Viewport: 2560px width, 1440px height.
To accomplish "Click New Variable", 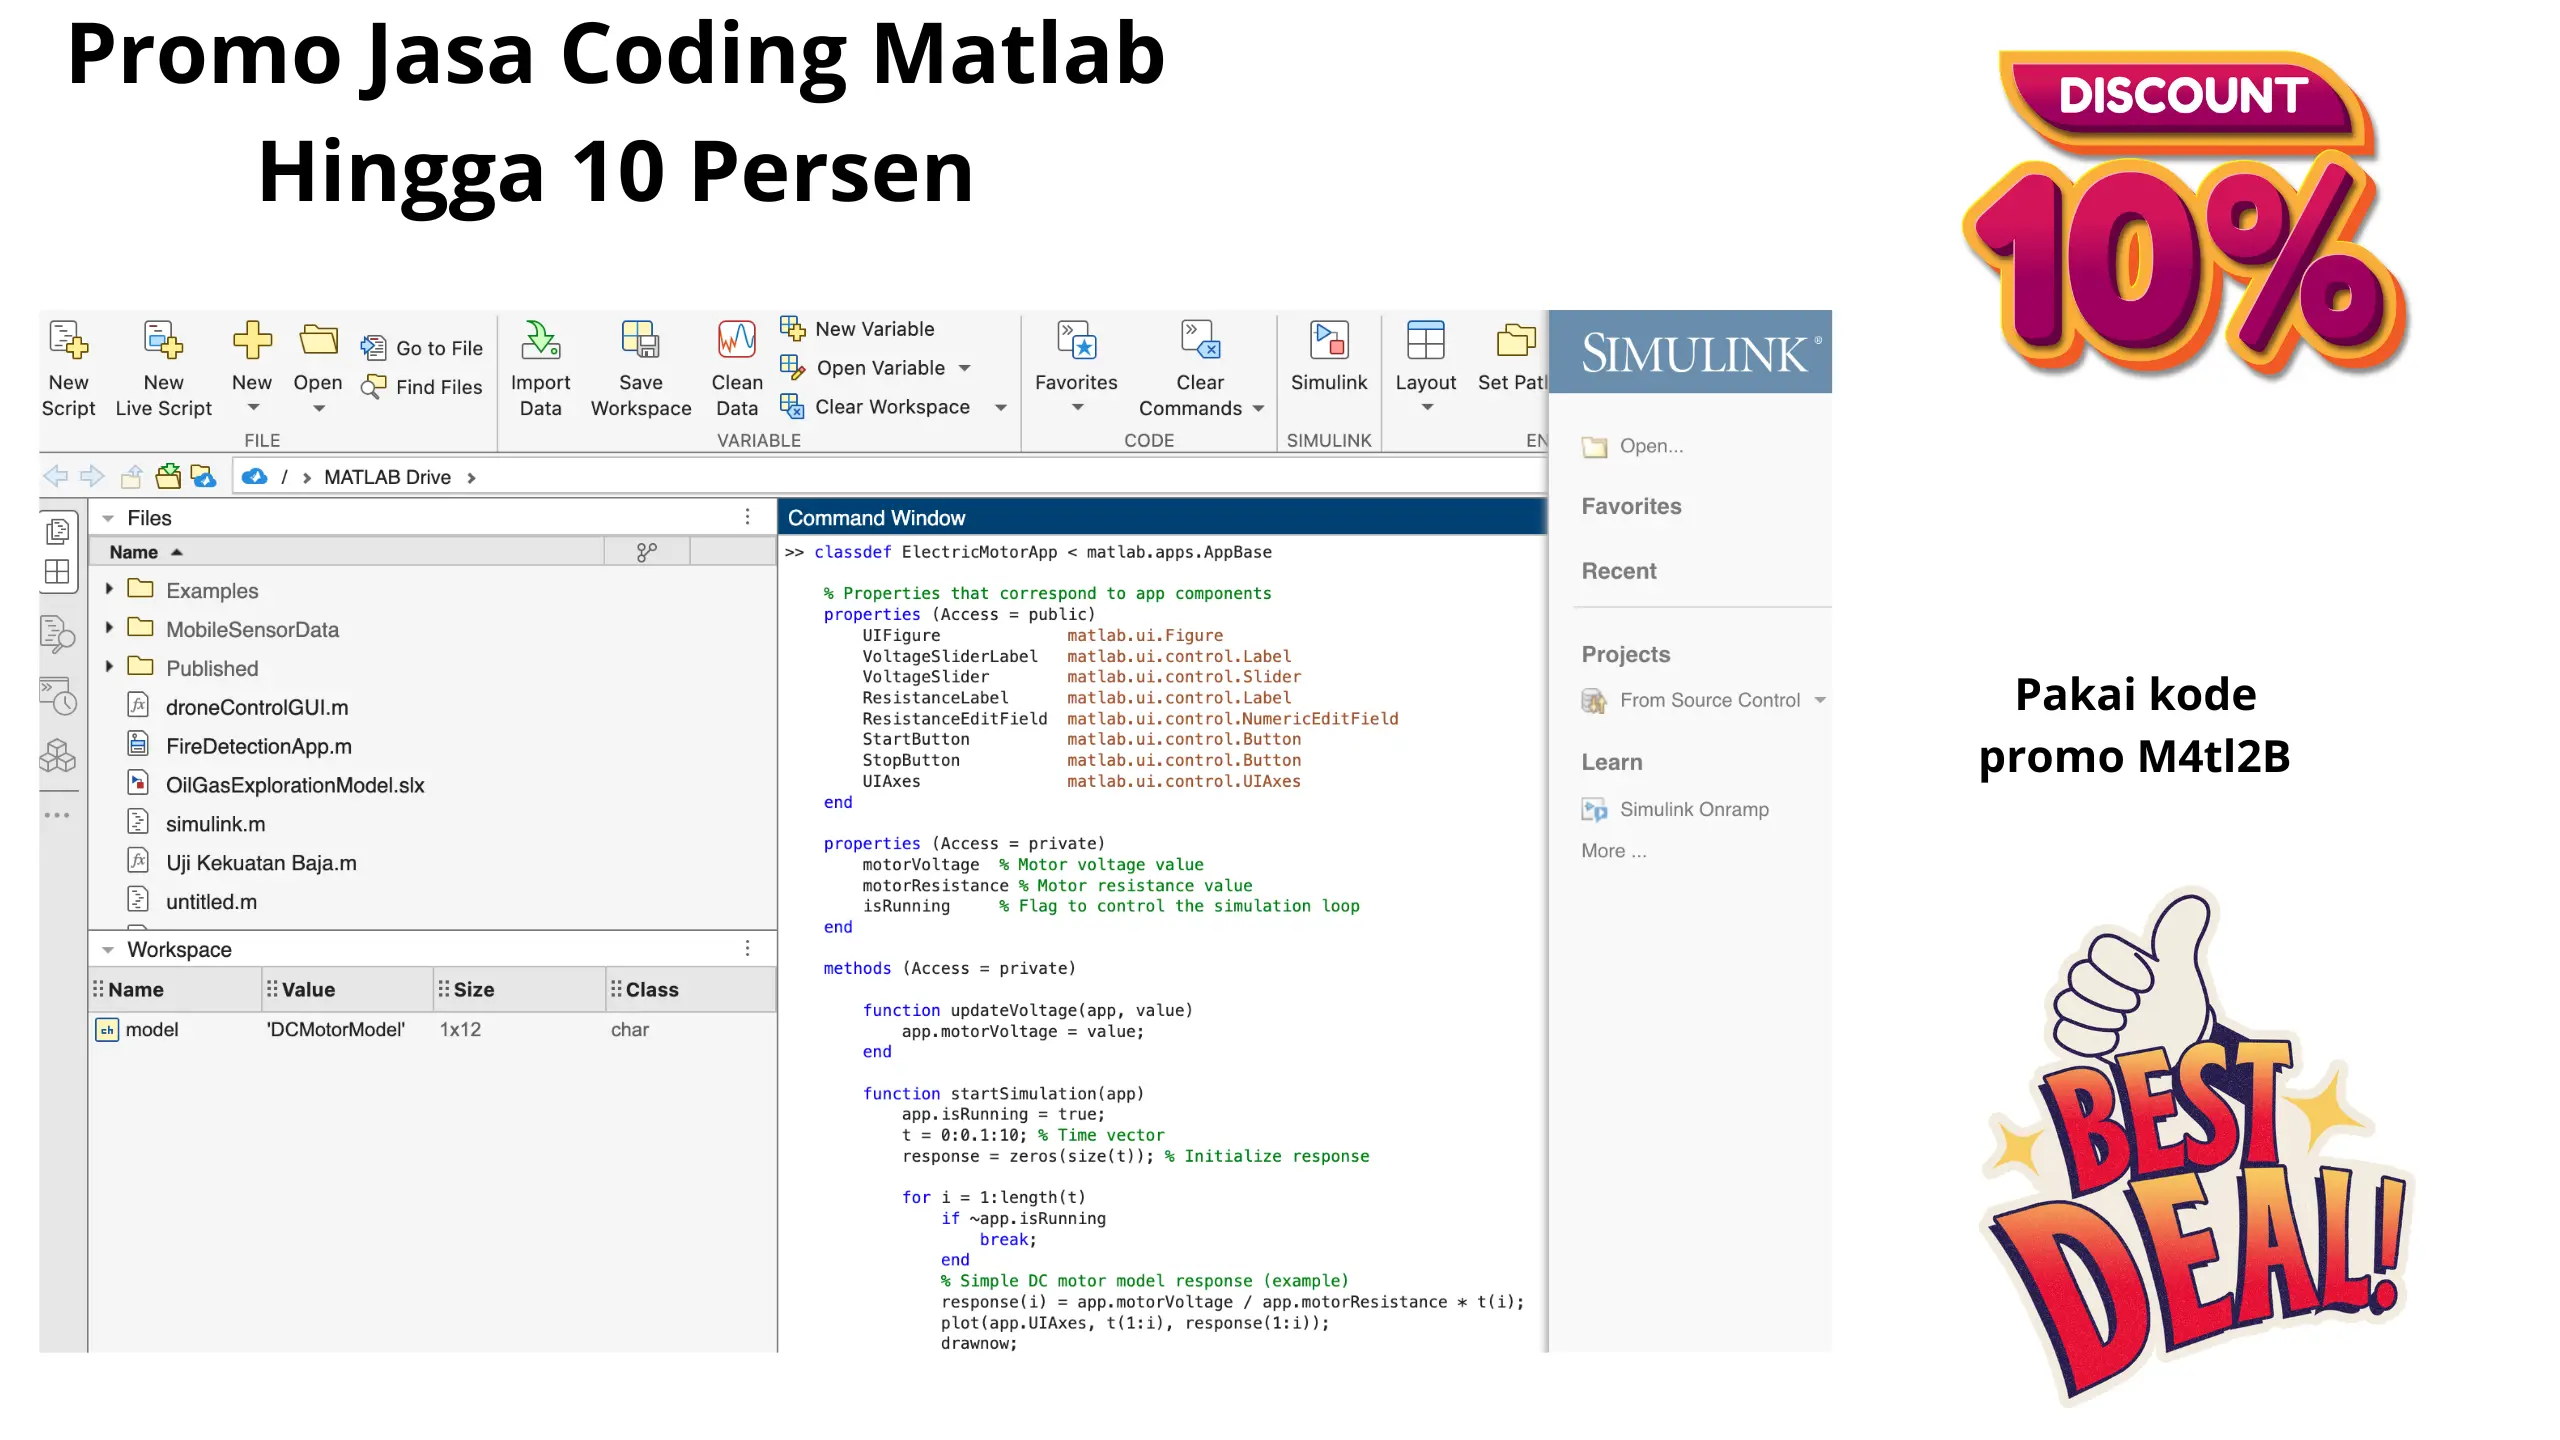I will (858, 329).
